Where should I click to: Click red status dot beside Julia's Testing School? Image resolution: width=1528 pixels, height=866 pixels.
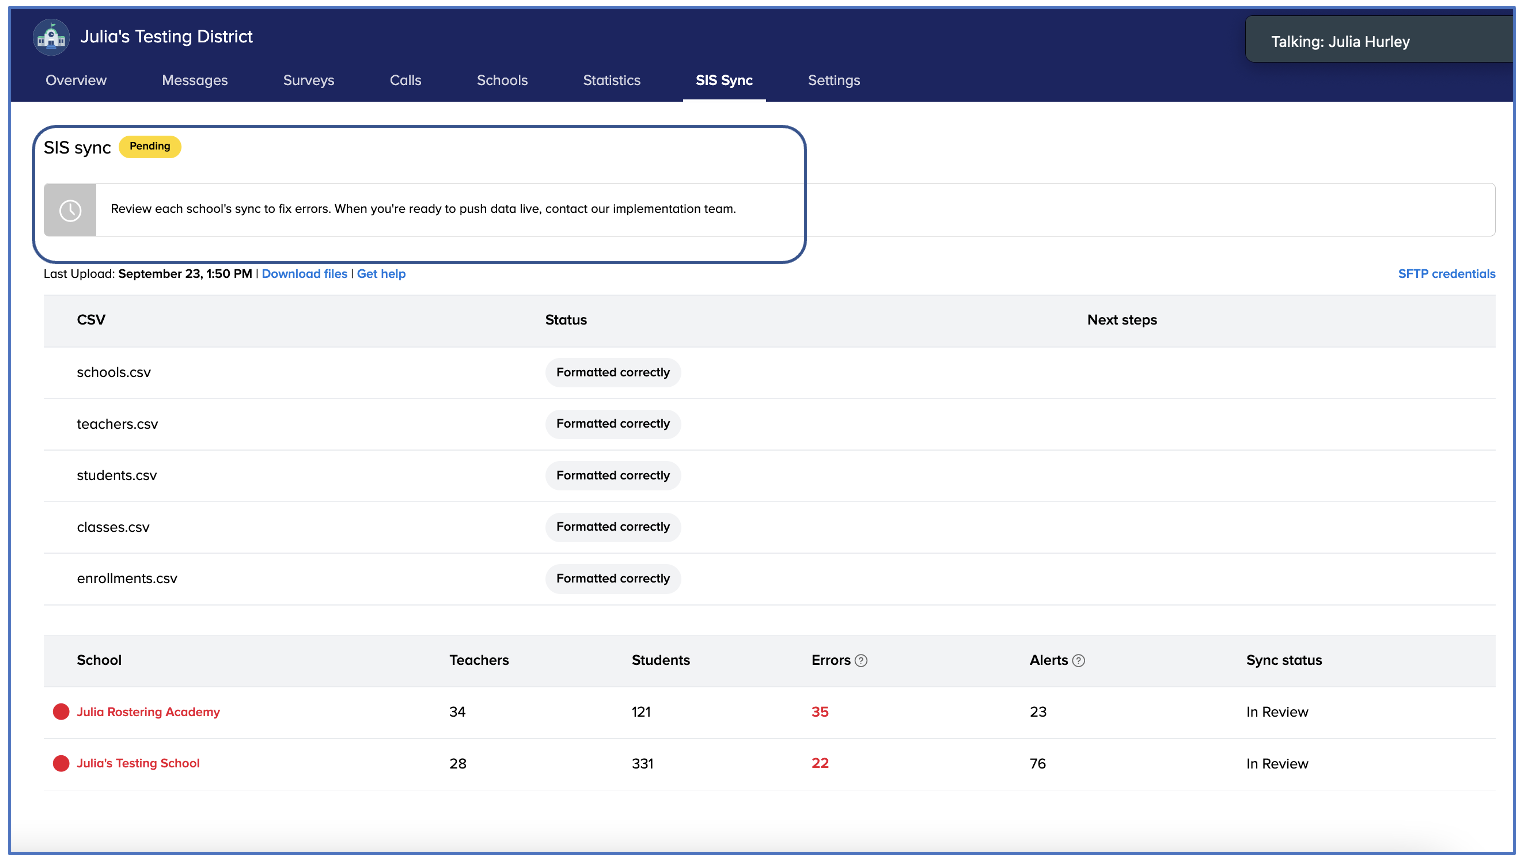coord(61,764)
